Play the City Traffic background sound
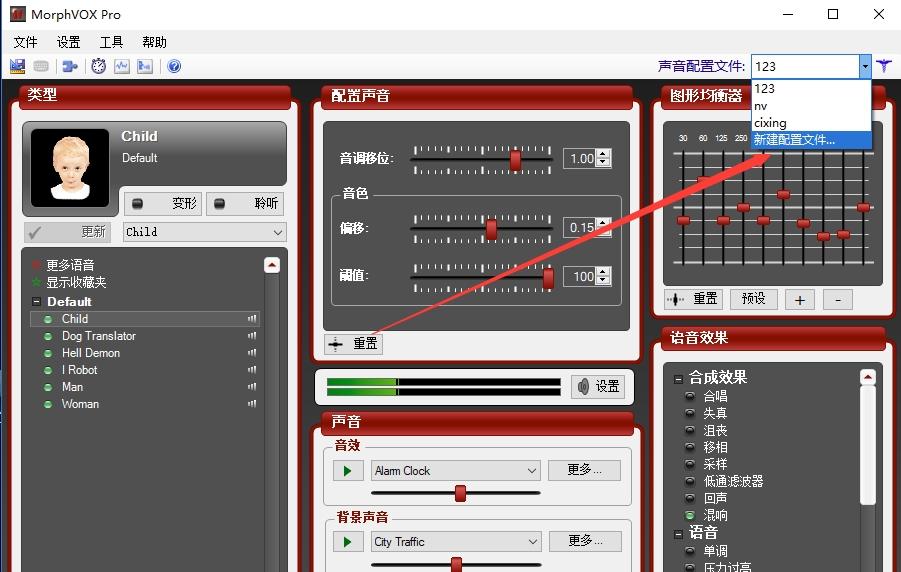This screenshot has height=572, width=901. pyautogui.click(x=347, y=541)
